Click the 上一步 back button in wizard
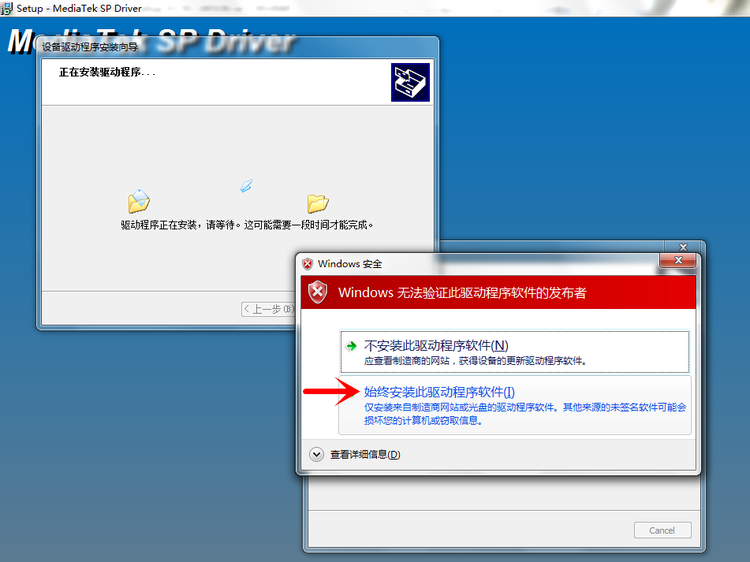Screen dimensions: 750x562 click(268, 309)
